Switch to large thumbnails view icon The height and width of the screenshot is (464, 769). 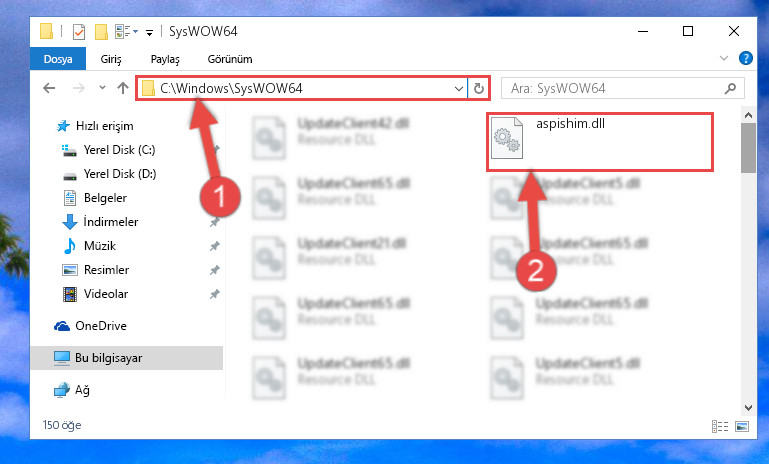pos(742,427)
